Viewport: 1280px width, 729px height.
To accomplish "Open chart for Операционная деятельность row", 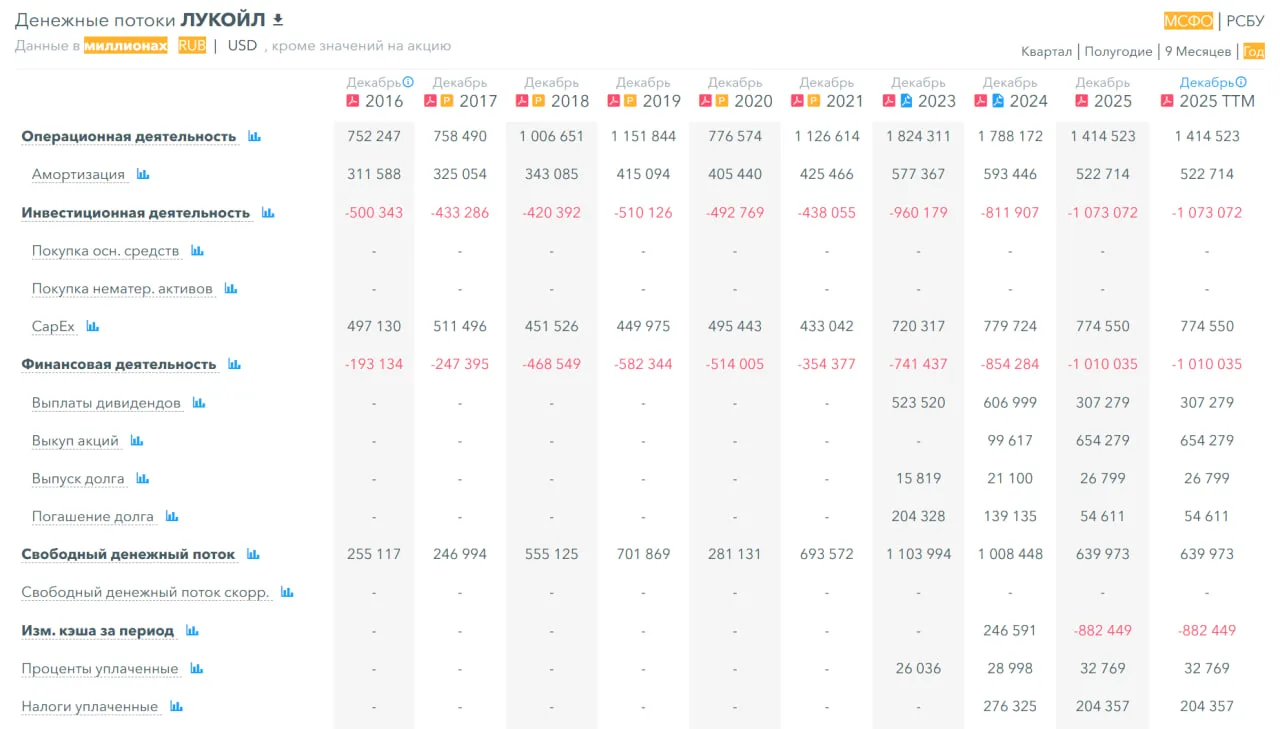I will pyautogui.click(x=254, y=136).
